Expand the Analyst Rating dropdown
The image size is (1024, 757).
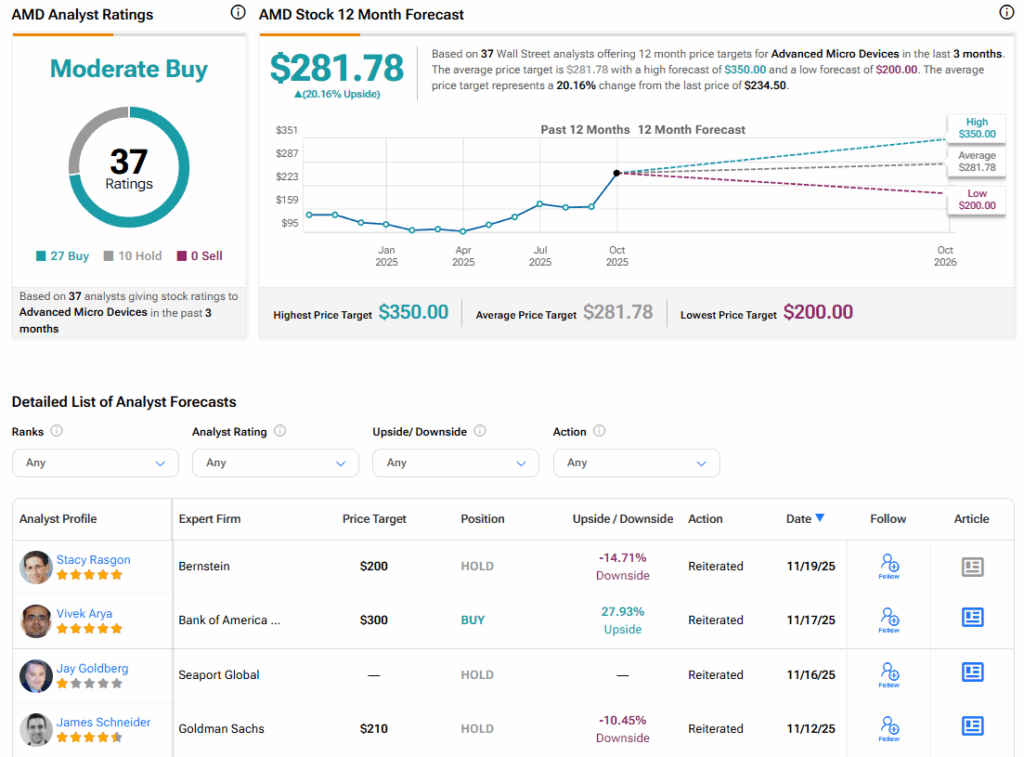275,463
